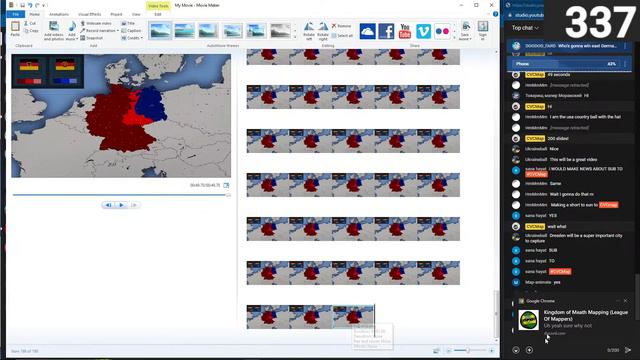Click the chat send arrow button
This screenshot has width=640, height=360.
point(628,350)
